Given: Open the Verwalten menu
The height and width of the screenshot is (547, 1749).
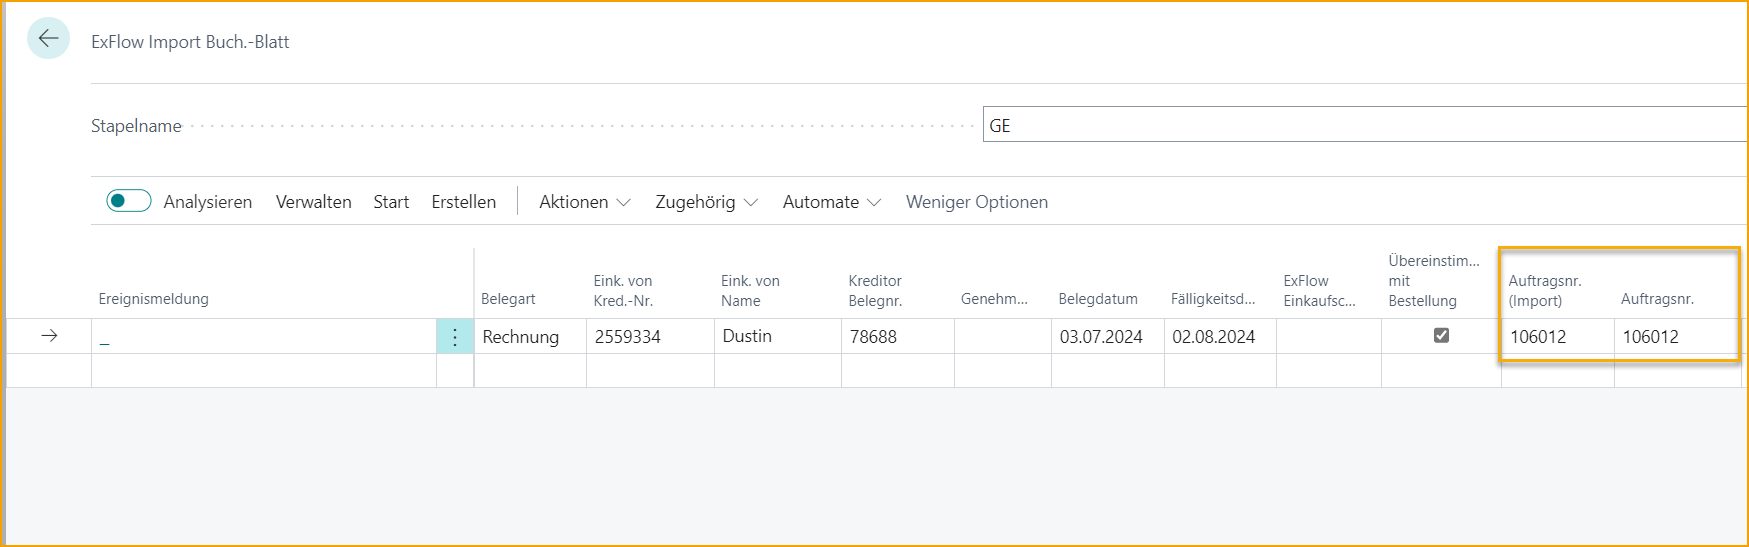Looking at the screenshot, I should 313,202.
